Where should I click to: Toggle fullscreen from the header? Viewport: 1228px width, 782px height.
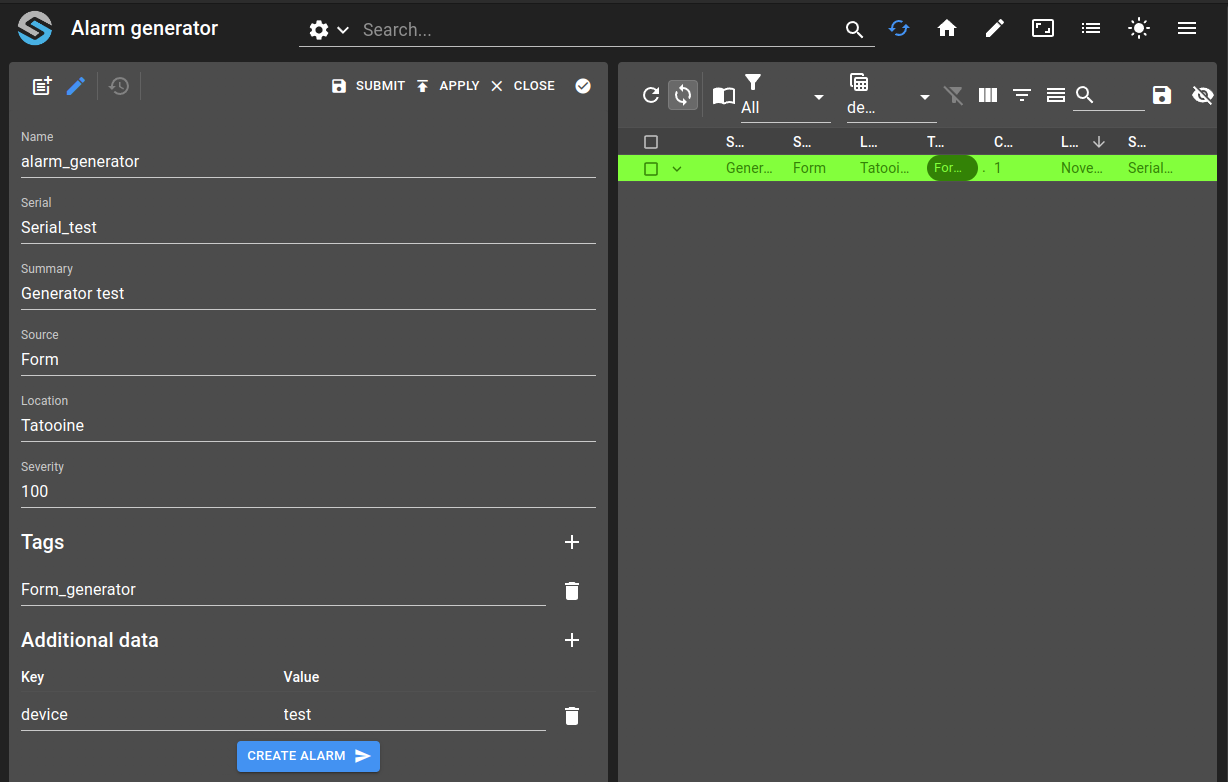click(x=1043, y=28)
